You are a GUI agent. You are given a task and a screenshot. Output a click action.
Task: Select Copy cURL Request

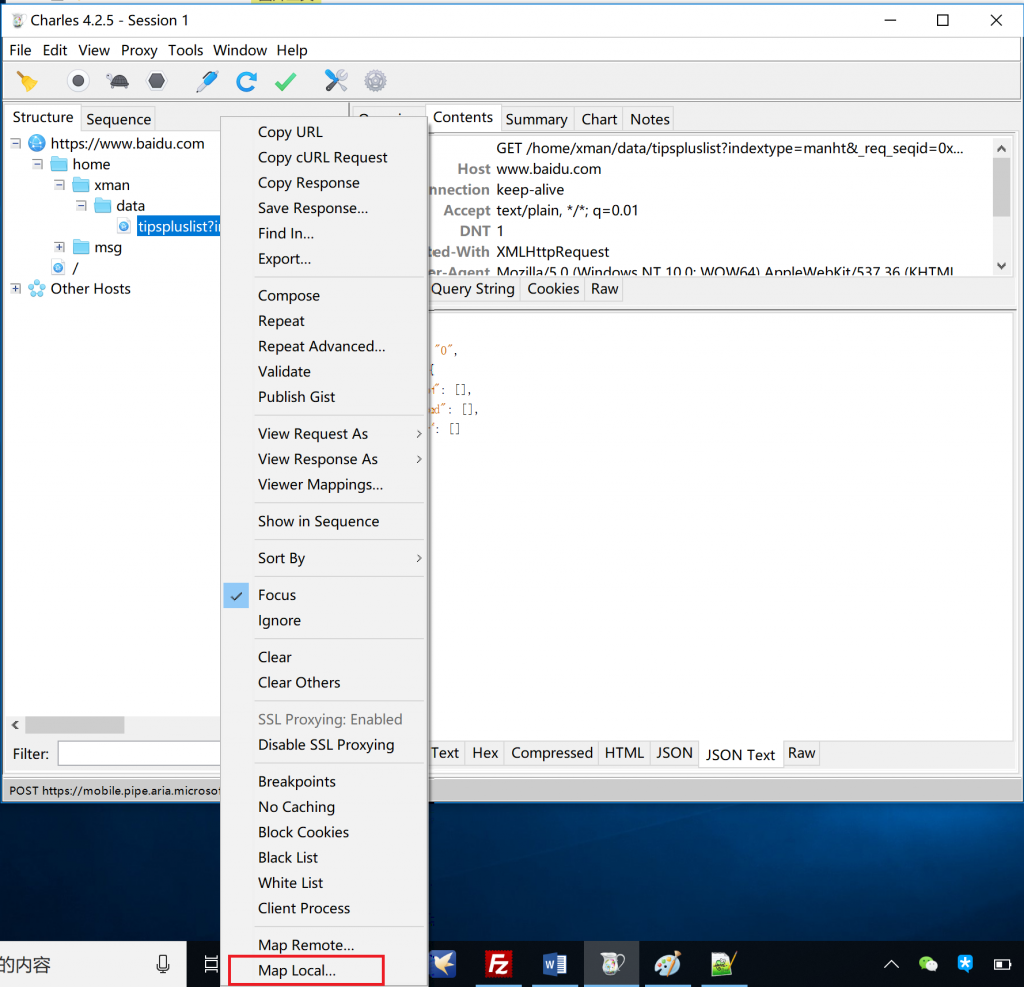pos(323,157)
